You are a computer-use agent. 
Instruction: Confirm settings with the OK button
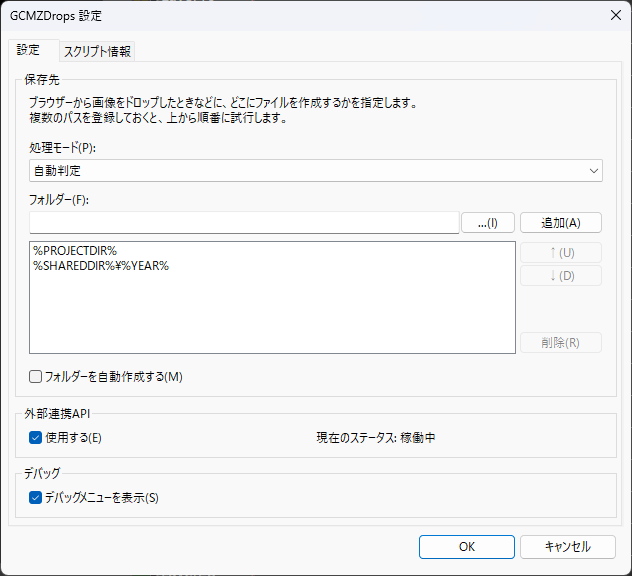click(x=467, y=547)
